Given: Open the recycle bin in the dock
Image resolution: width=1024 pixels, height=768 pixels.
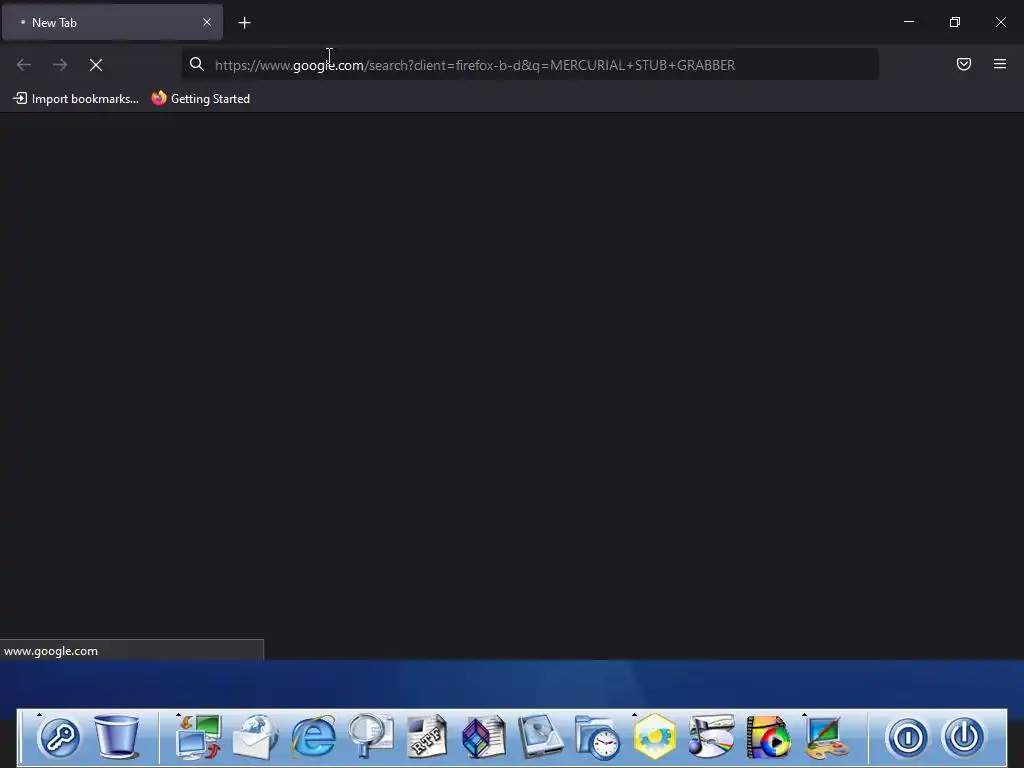Looking at the screenshot, I should [117, 737].
